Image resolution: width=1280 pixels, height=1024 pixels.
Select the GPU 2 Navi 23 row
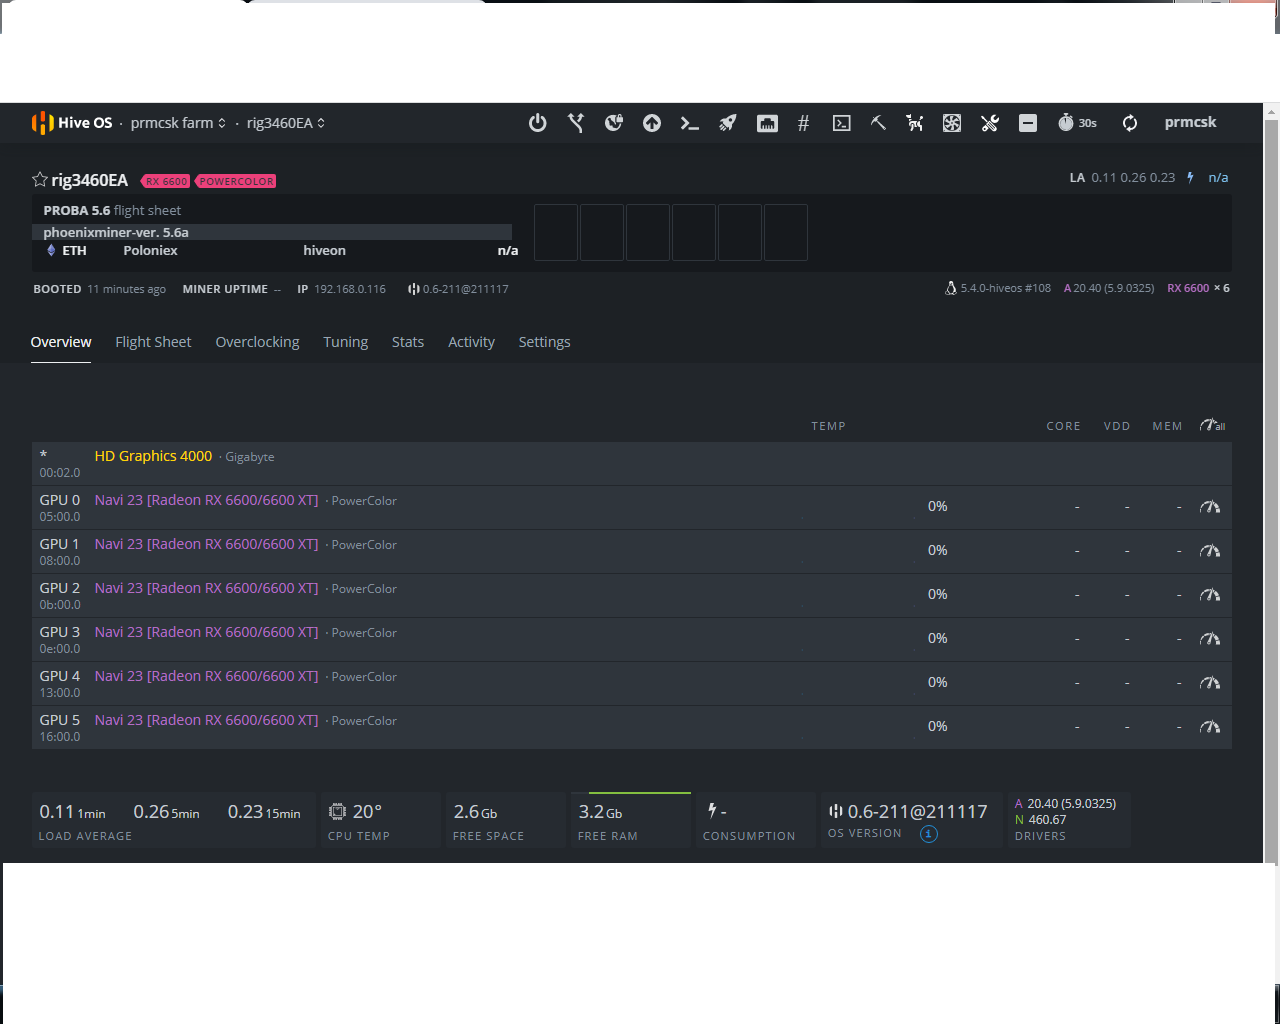click(x=631, y=596)
